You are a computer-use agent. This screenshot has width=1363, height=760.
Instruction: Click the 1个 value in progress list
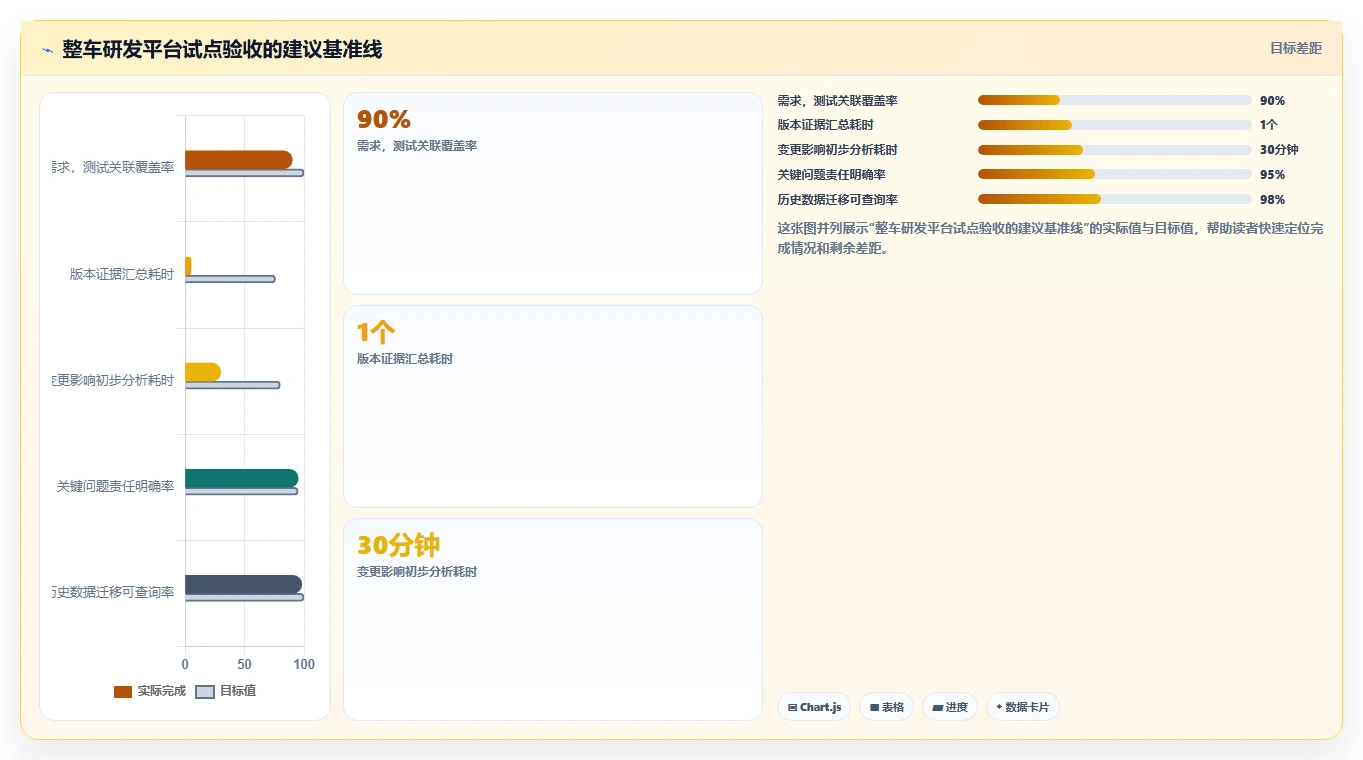[x=1268, y=125]
